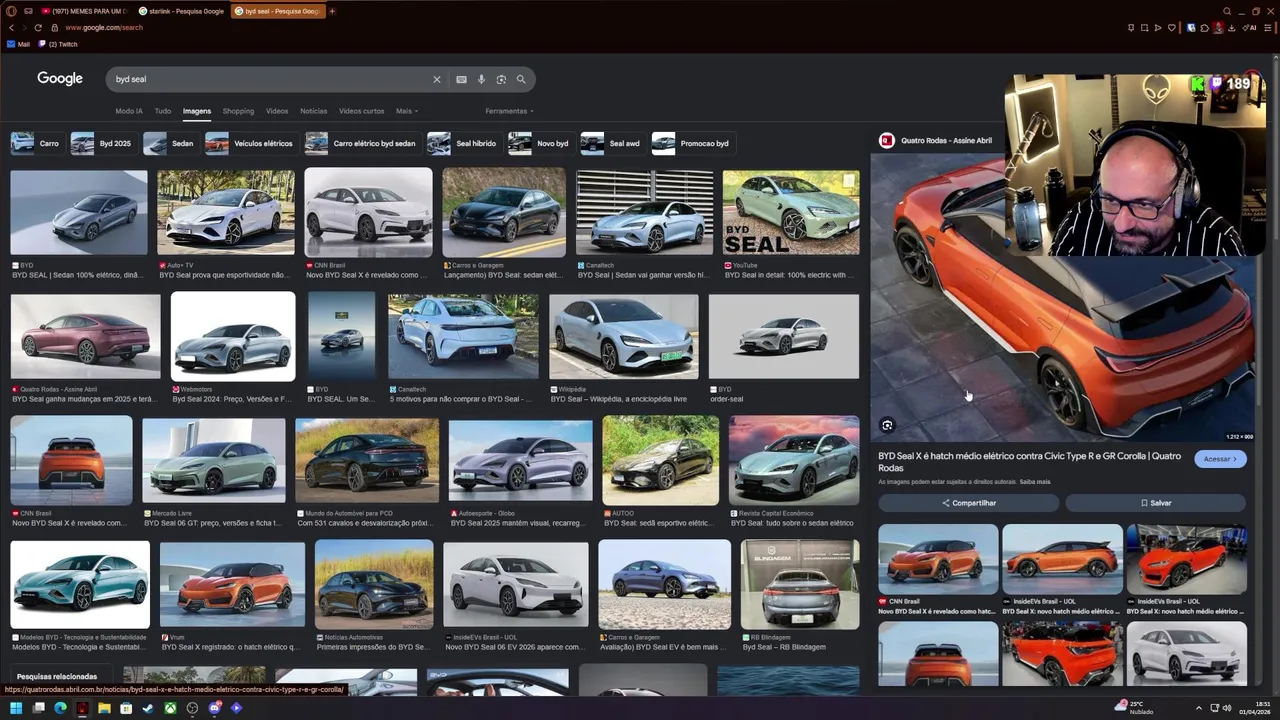1280x720 pixels.
Task: Bookmark the page with the heart icon
Action: click(x=1172, y=28)
